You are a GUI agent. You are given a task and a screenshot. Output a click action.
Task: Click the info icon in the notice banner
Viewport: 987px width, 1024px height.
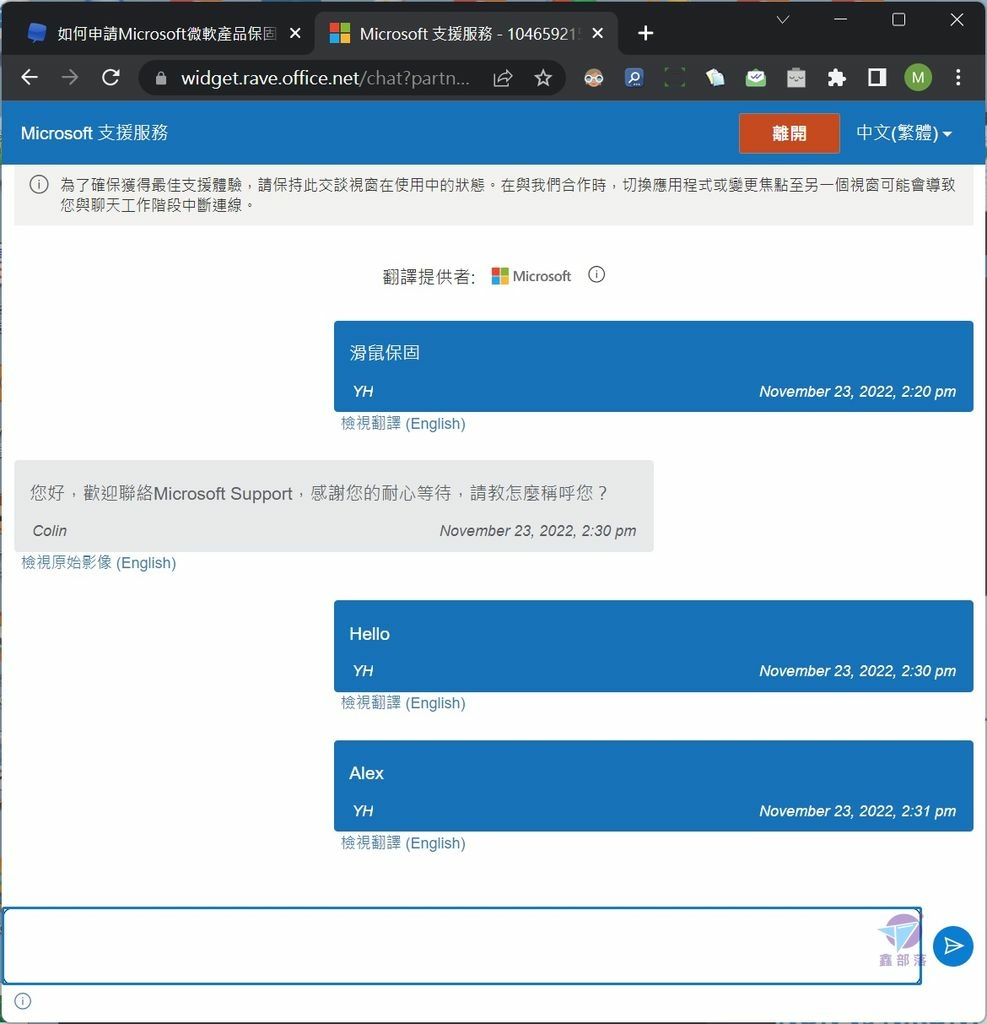(x=39, y=185)
